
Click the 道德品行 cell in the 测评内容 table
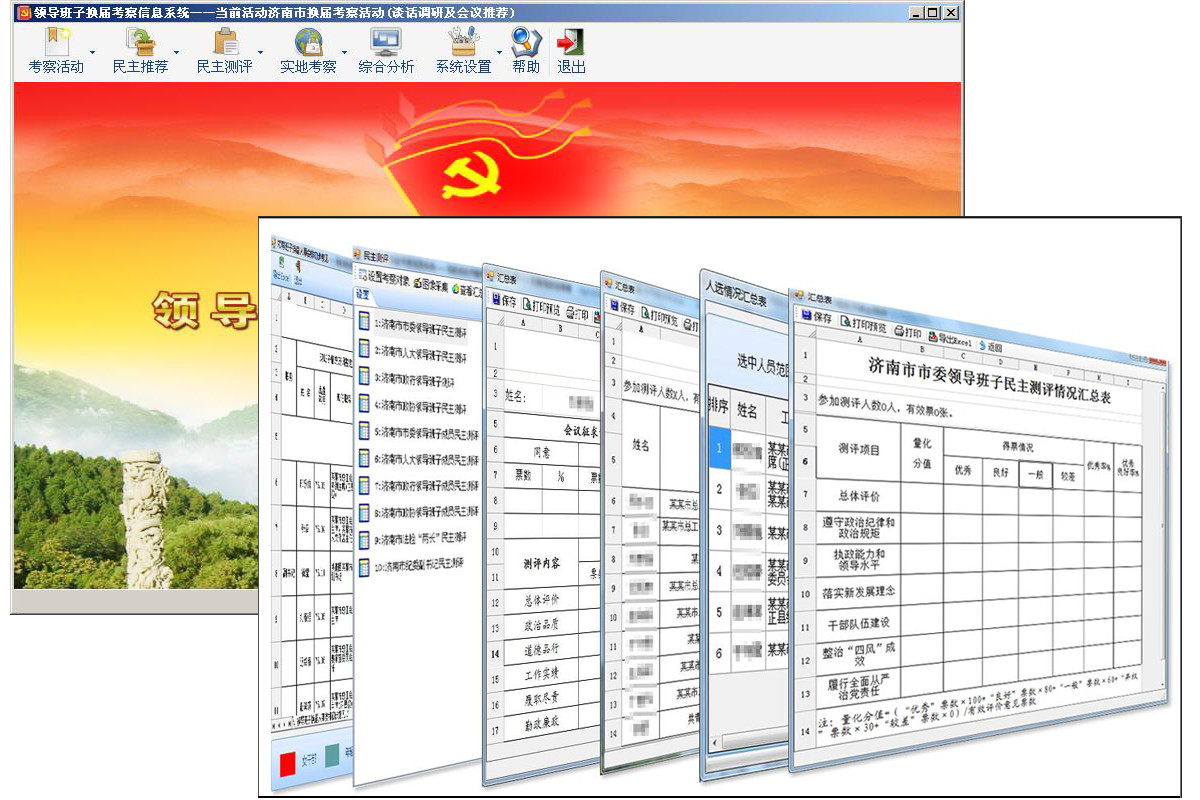pos(543,649)
